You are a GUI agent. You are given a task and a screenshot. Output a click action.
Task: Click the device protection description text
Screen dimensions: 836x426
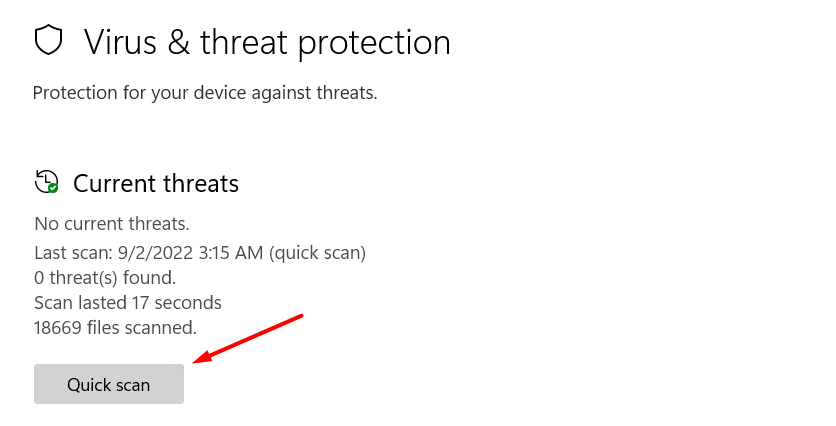point(205,93)
